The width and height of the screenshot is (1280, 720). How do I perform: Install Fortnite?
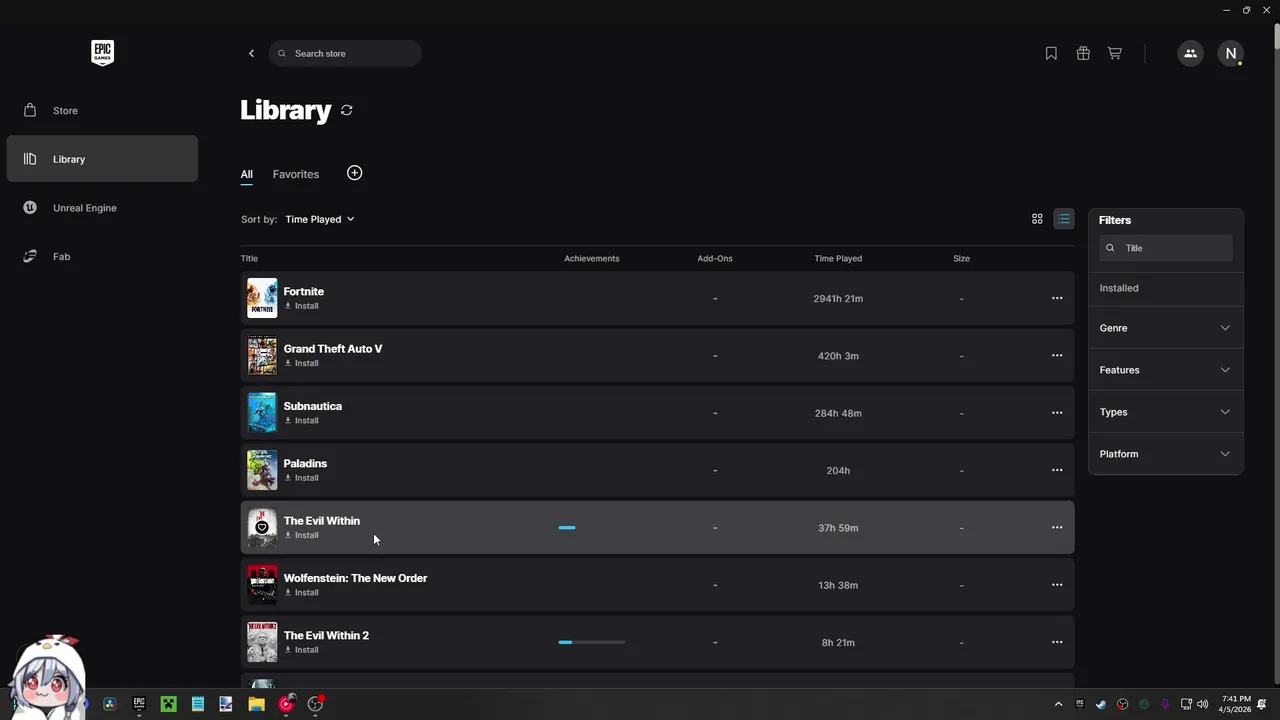302,306
